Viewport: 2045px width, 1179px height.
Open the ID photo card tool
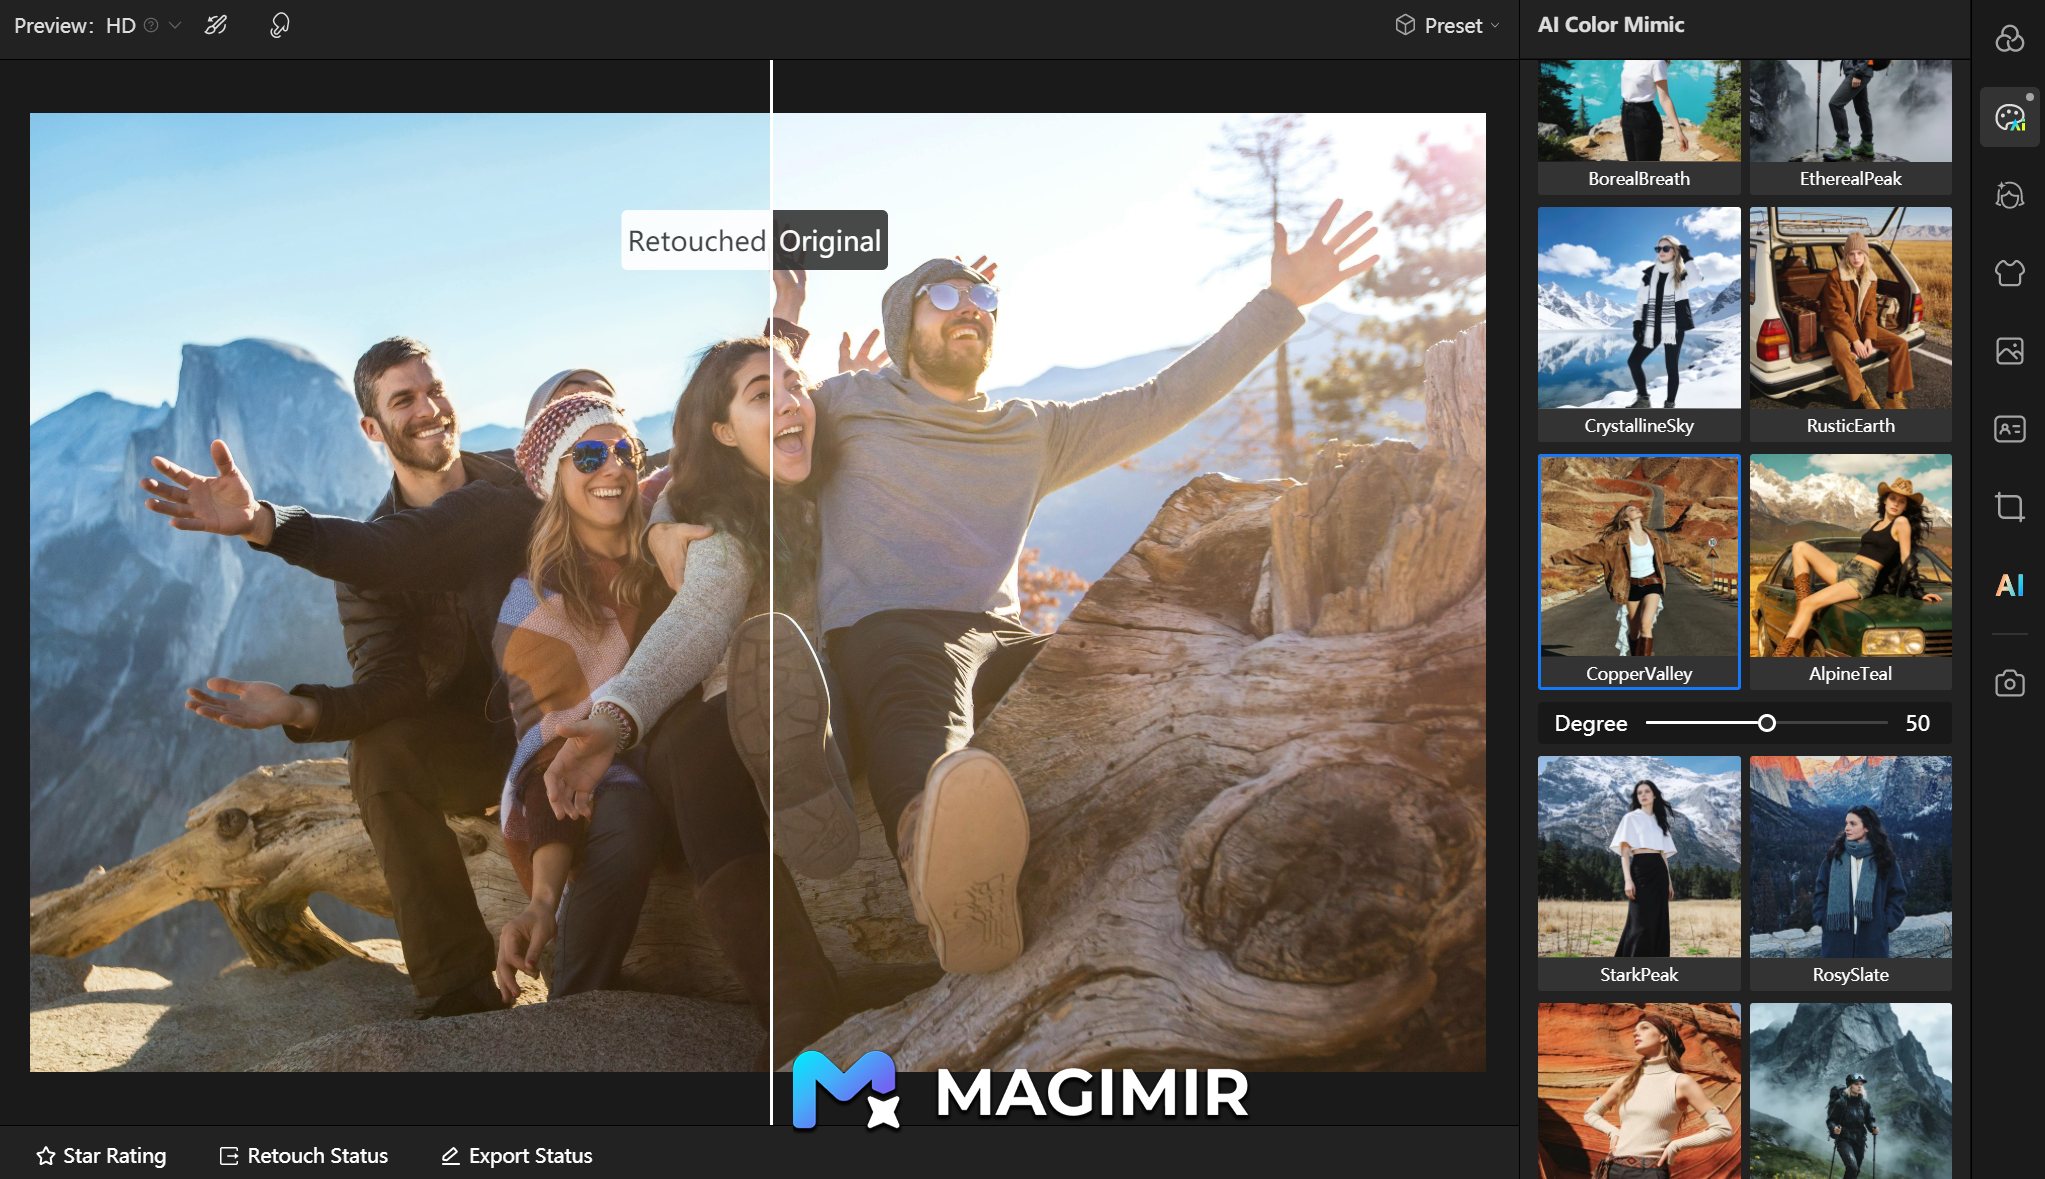coord(2009,429)
